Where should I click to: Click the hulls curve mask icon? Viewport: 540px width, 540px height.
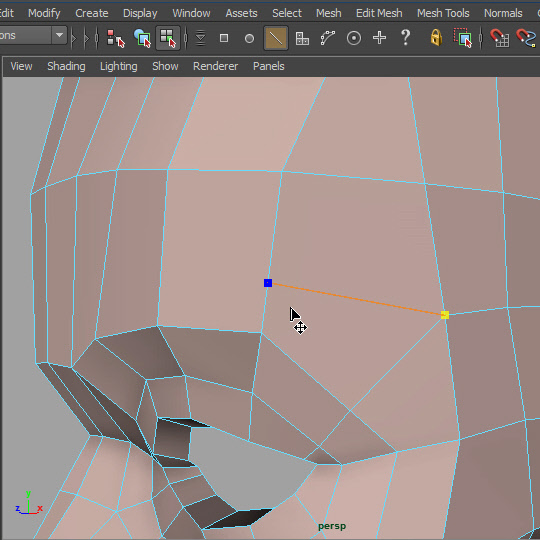pyautogui.click(x=328, y=38)
